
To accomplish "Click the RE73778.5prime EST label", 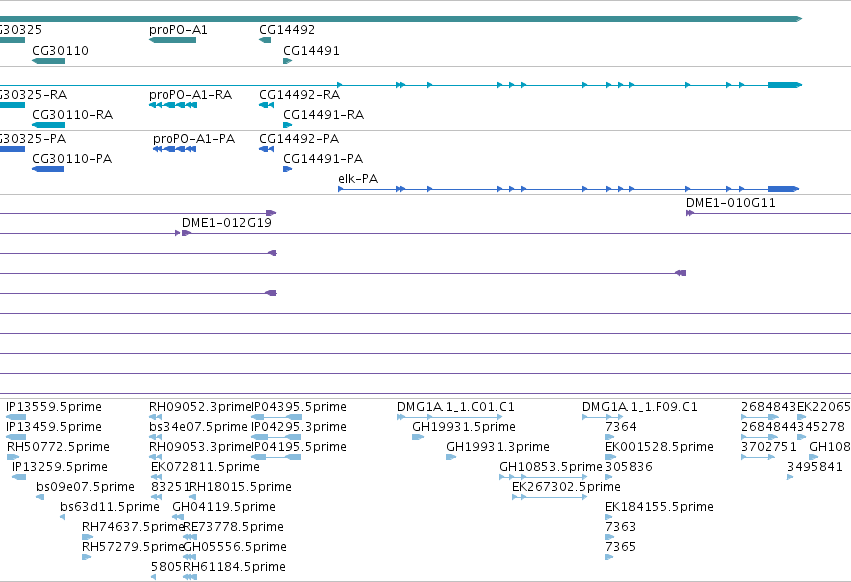I will 233,527.
